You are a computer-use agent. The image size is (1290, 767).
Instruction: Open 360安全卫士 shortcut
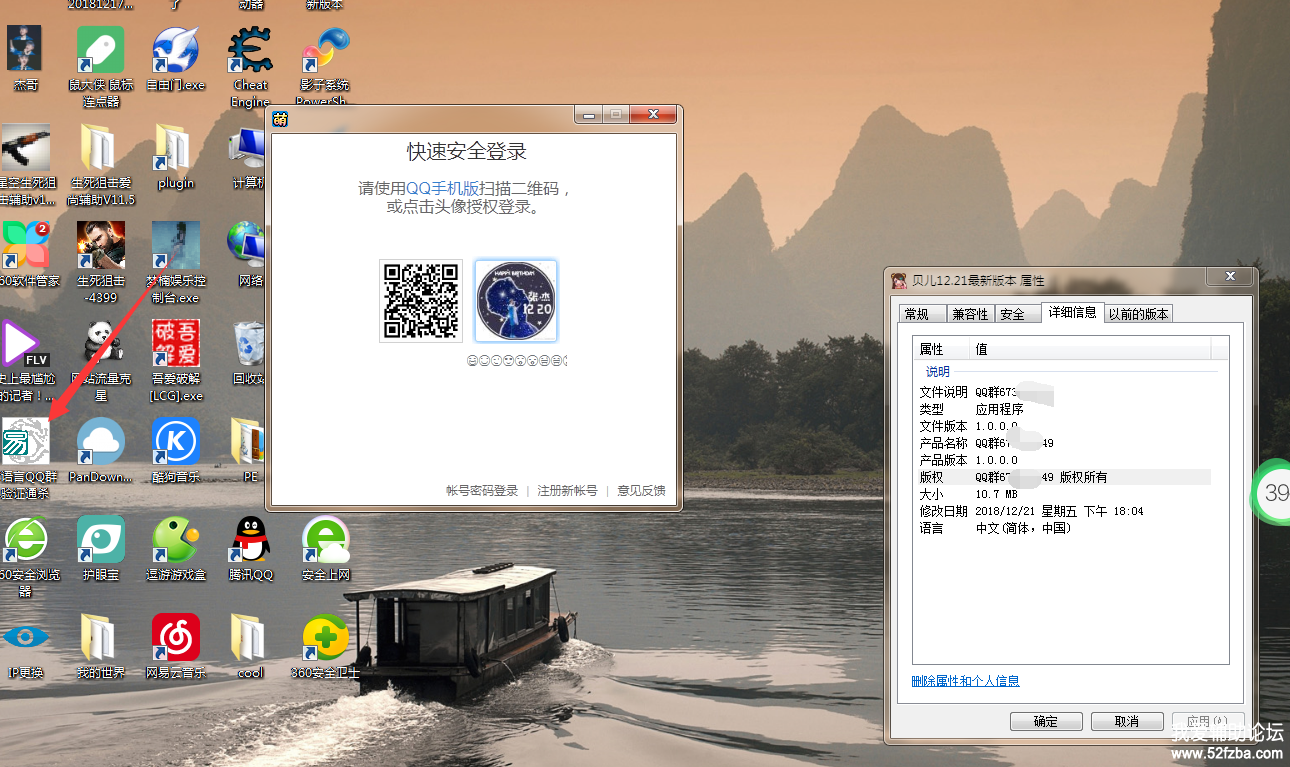(325, 639)
